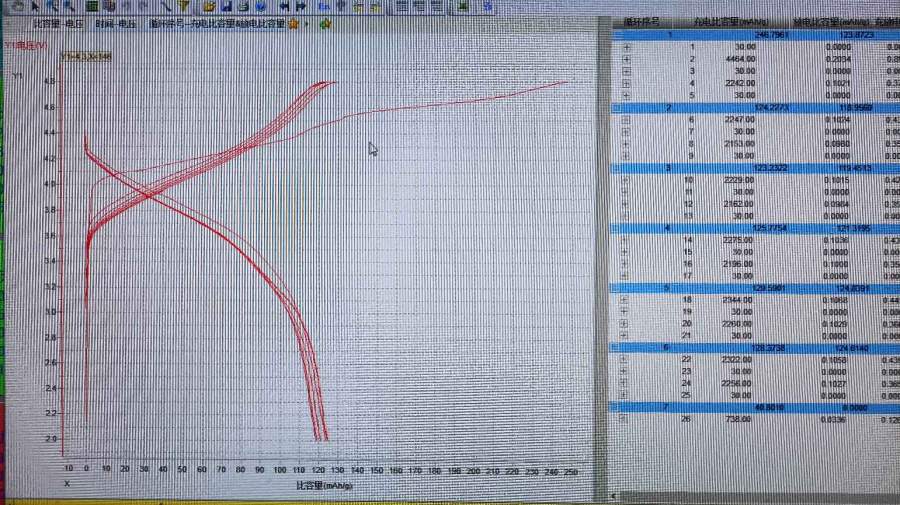Click the Y1=4.3,X=146 coordinate label
Viewport: 900px width, 505px height.
[86, 57]
